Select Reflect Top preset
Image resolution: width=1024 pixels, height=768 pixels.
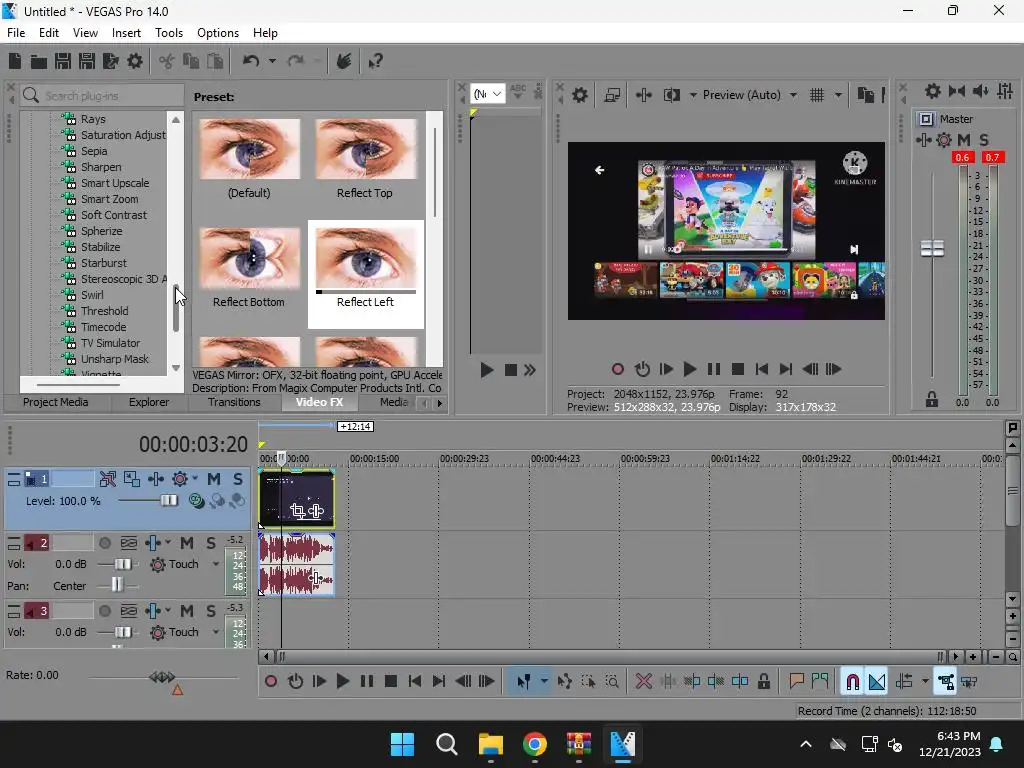365,159
